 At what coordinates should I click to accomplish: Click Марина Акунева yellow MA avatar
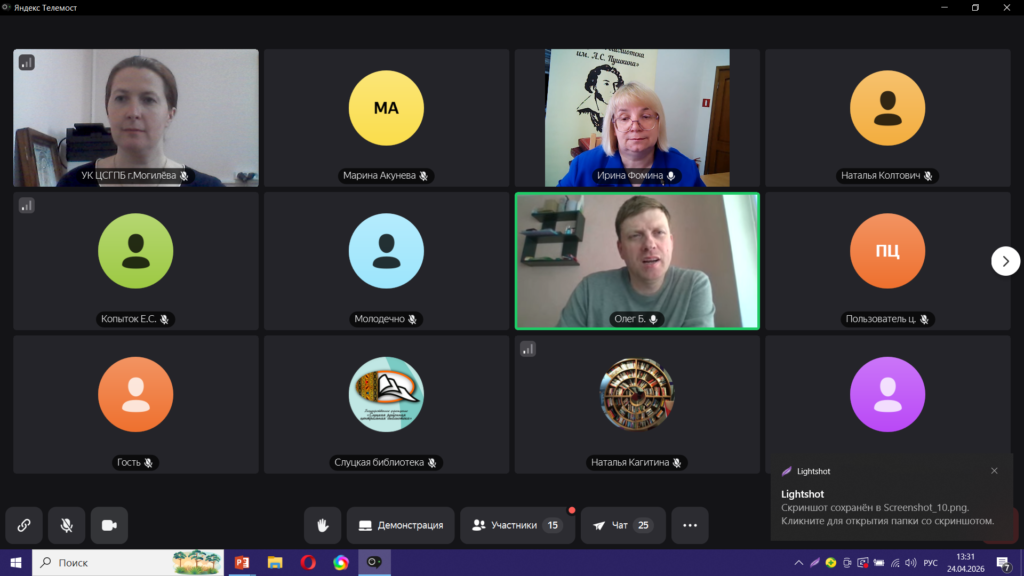tap(386, 108)
